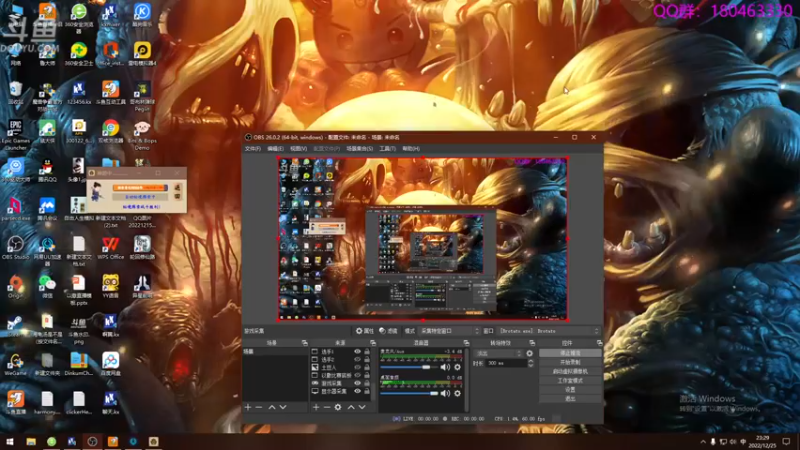Screen dimensions: 800x450
Task: Click 开始录制 start recording button
Action: click(x=570, y=362)
